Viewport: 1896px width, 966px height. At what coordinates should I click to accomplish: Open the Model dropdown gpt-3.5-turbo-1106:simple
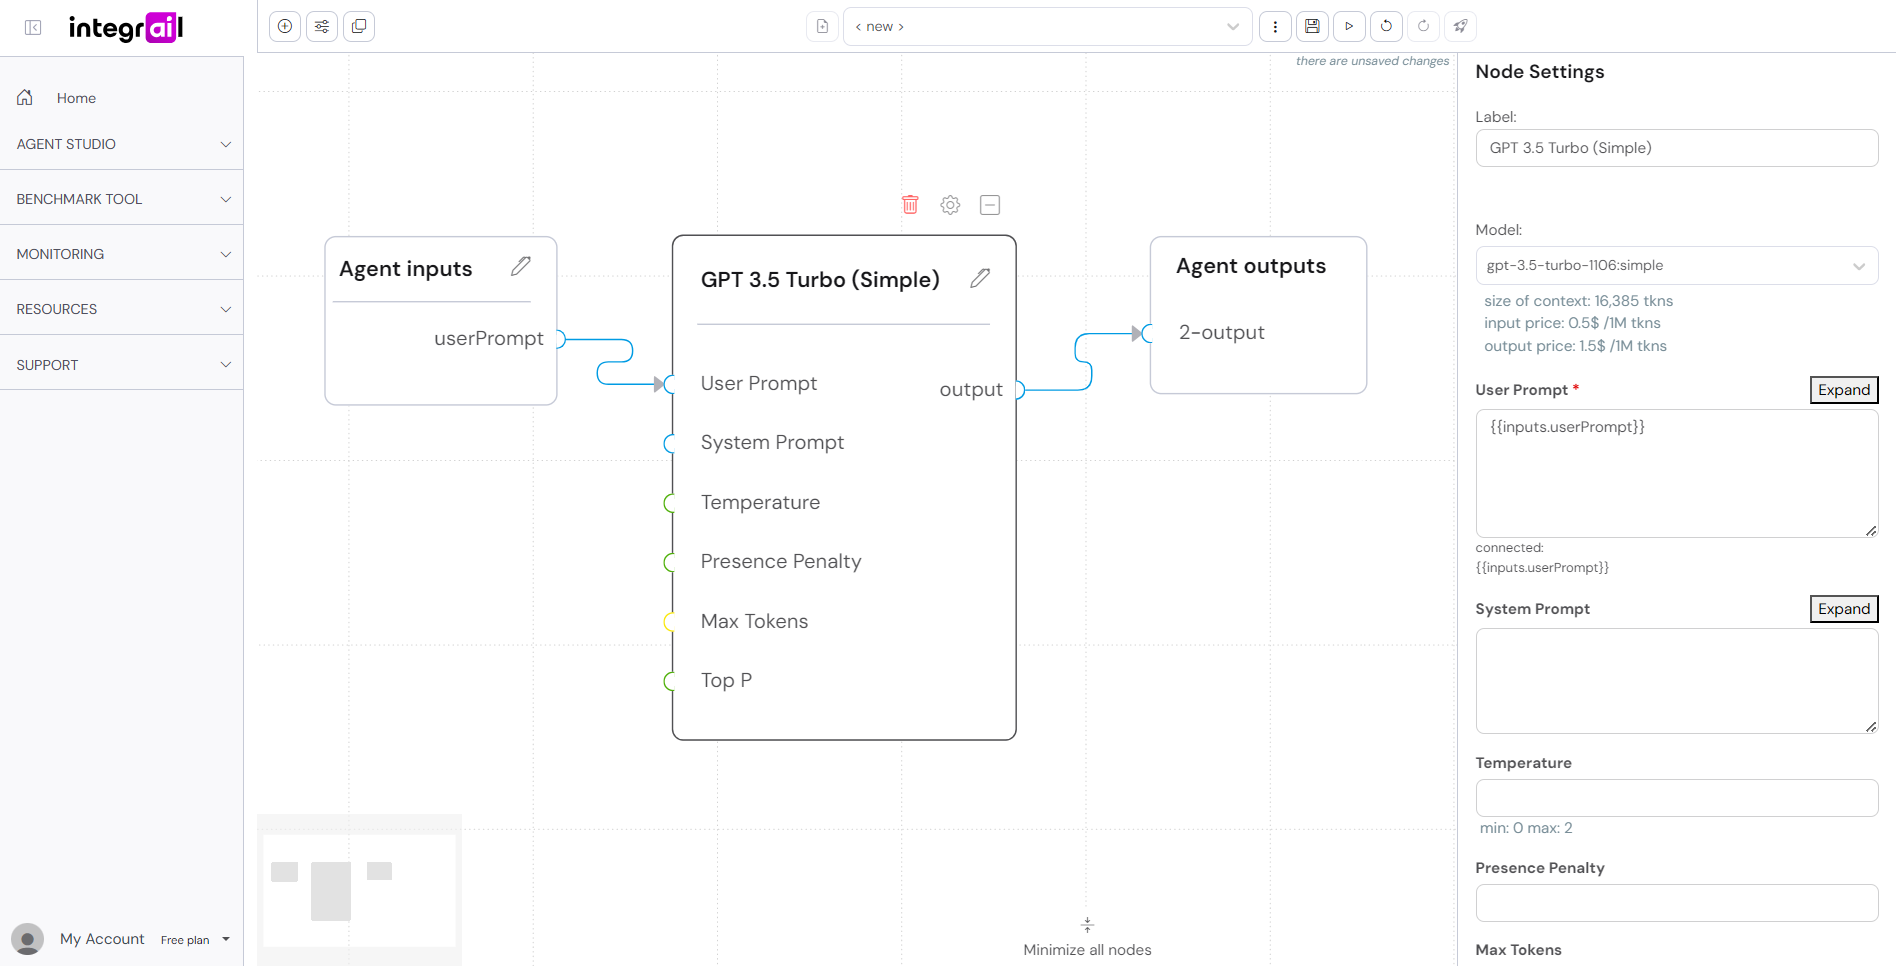pyautogui.click(x=1676, y=266)
